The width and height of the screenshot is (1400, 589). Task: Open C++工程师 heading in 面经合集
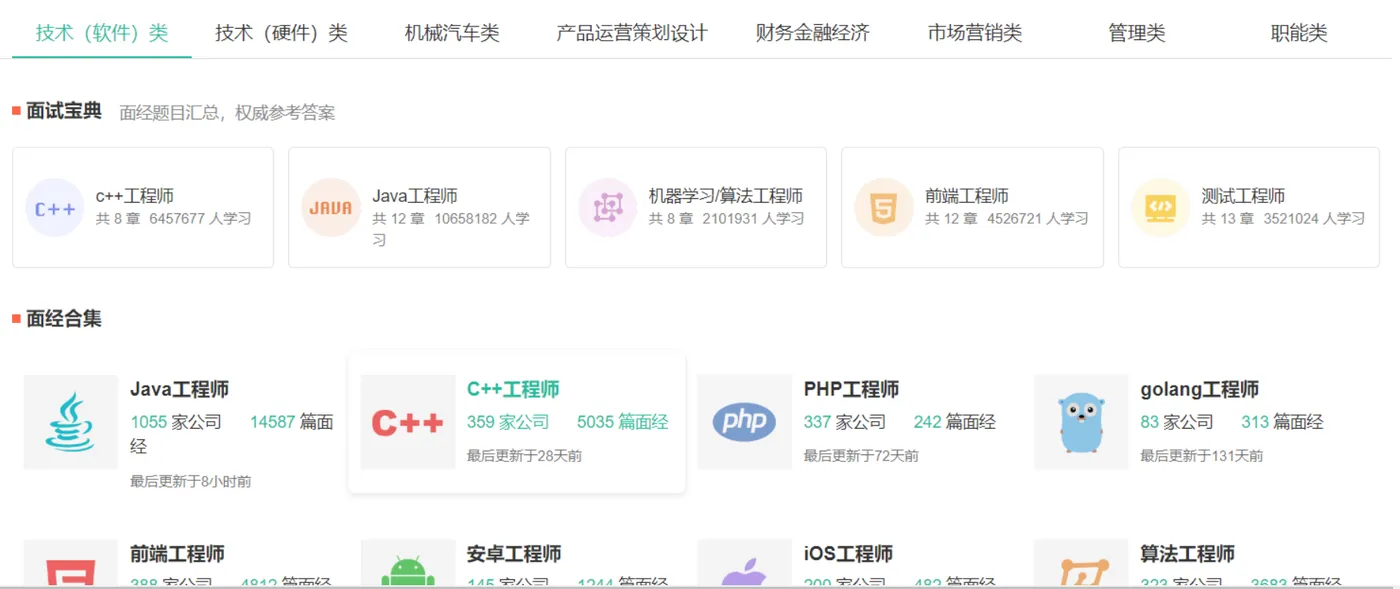click(513, 389)
